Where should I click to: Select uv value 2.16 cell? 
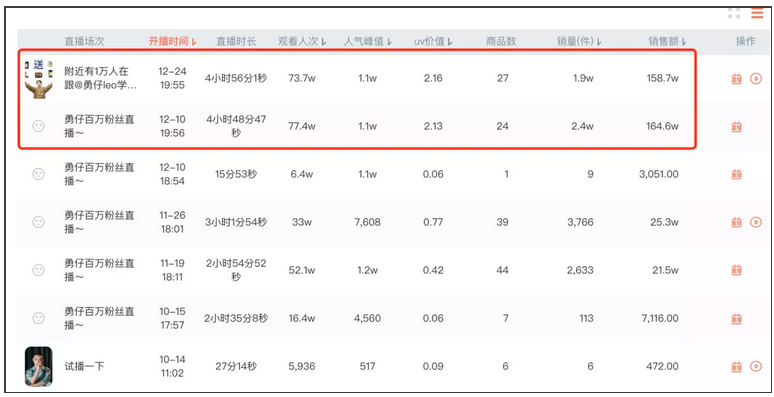(x=433, y=78)
